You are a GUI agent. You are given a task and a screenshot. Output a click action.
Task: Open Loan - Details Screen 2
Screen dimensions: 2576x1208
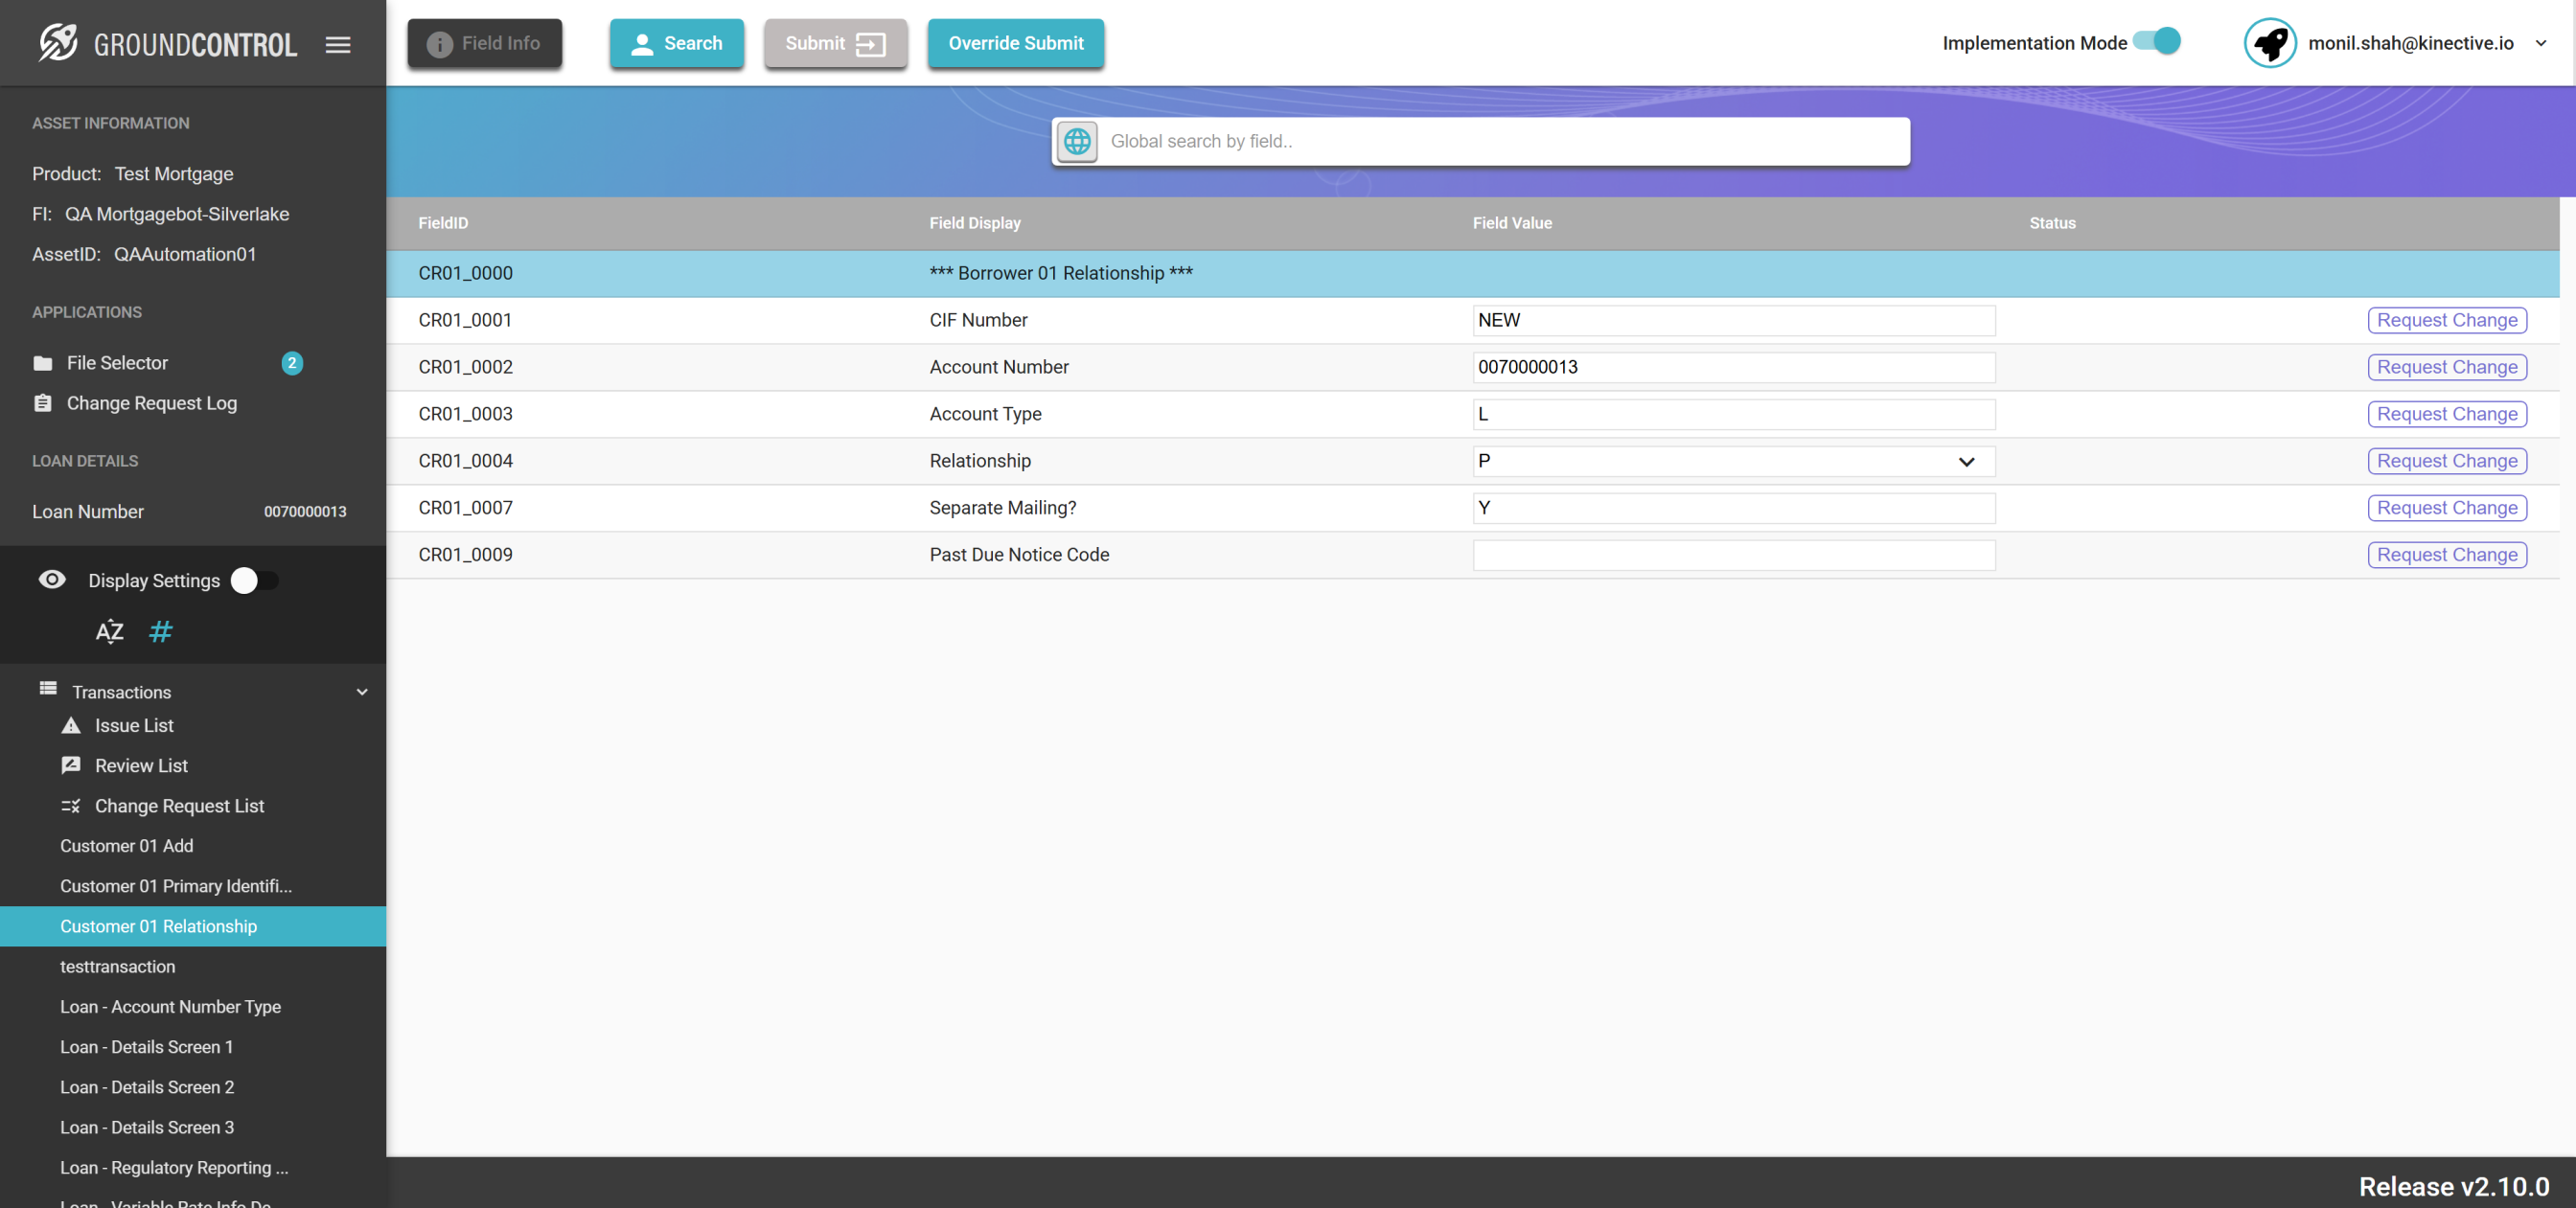[147, 1087]
